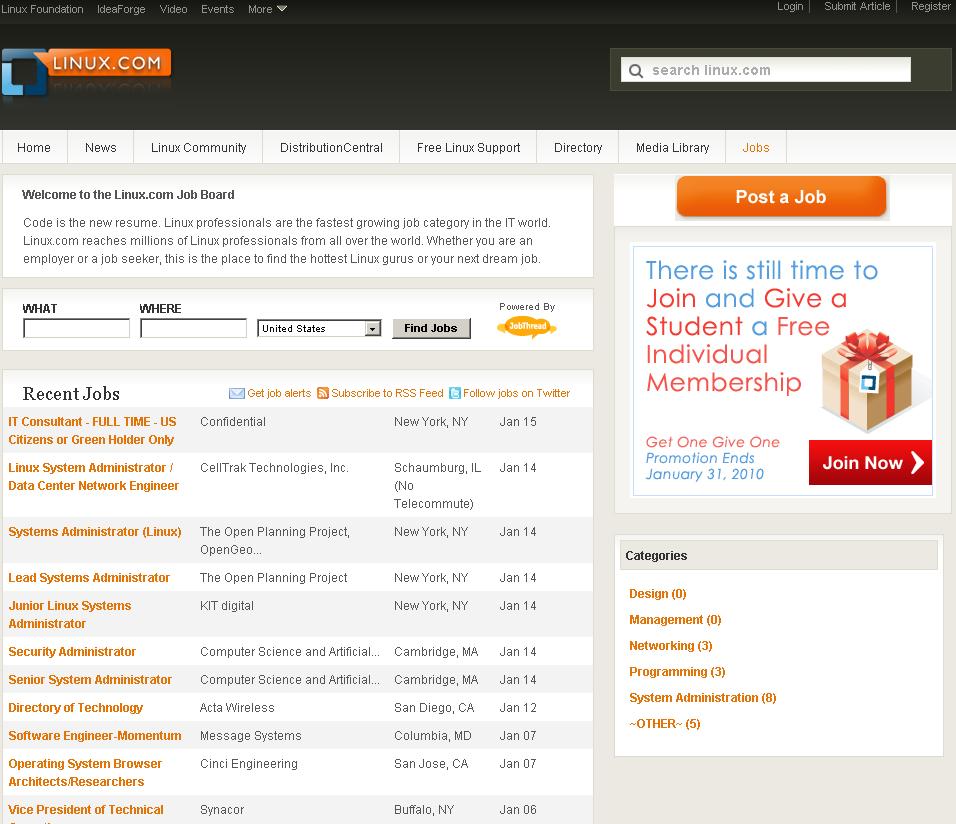Image resolution: width=956 pixels, height=824 pixels.
Task: Open the Linux Community tab
Action: (x=199, y=148)
